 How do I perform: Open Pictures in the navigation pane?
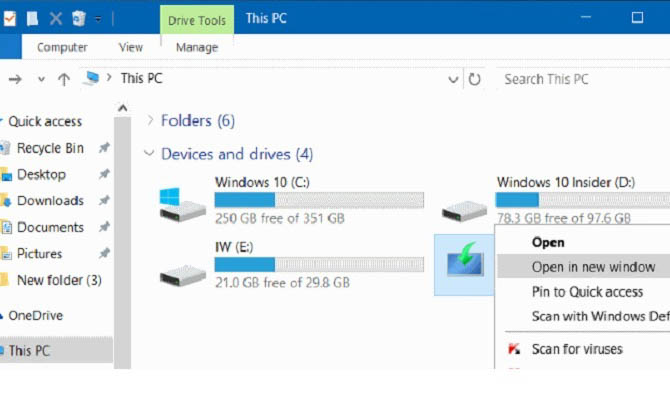tap(40, 254)
